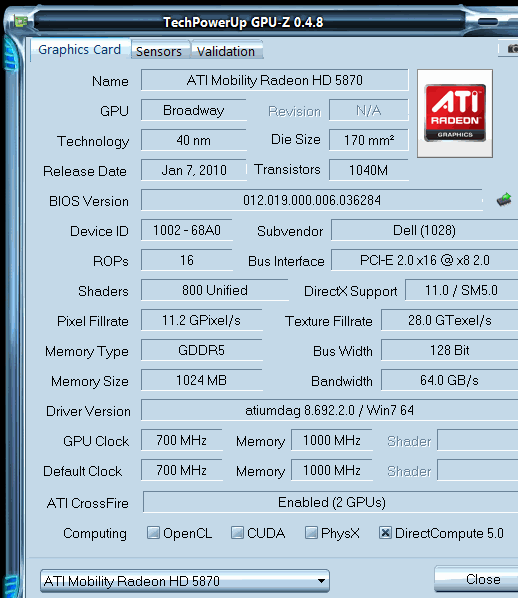Take a screenshot with the camera icon
The height and width of the screenshot is (598, 518).
click(512, 48)
